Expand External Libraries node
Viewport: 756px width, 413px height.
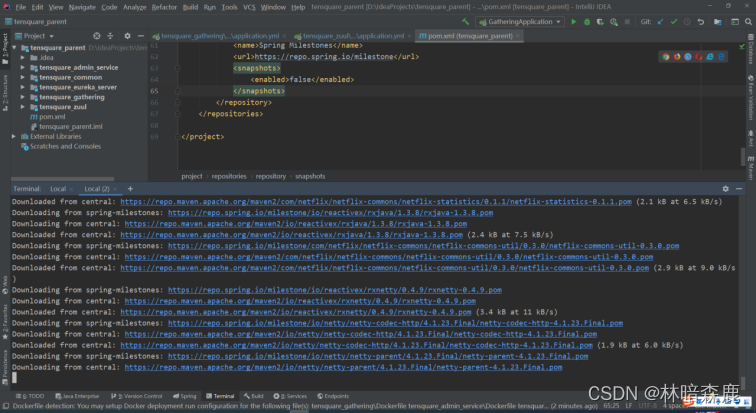(x=14, y=136)
